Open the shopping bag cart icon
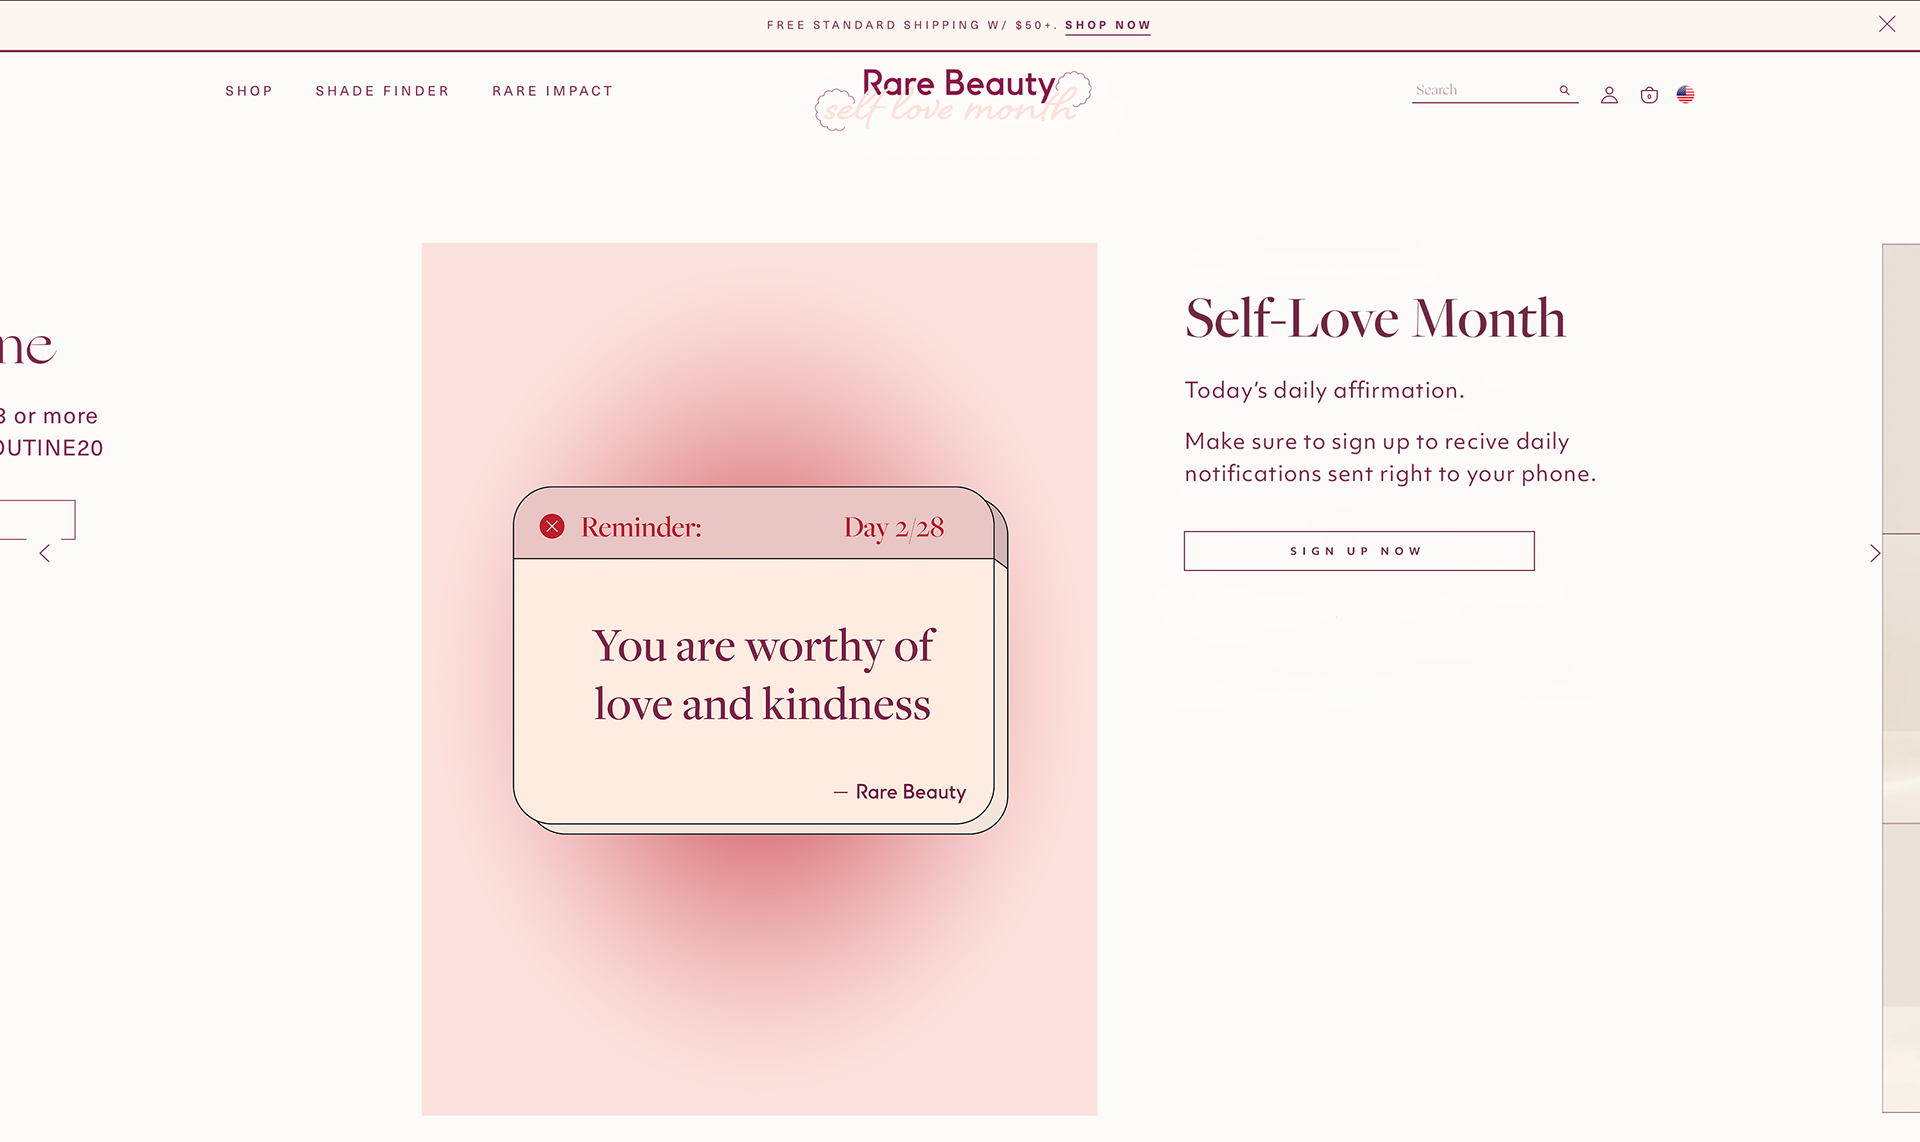 1649,95
